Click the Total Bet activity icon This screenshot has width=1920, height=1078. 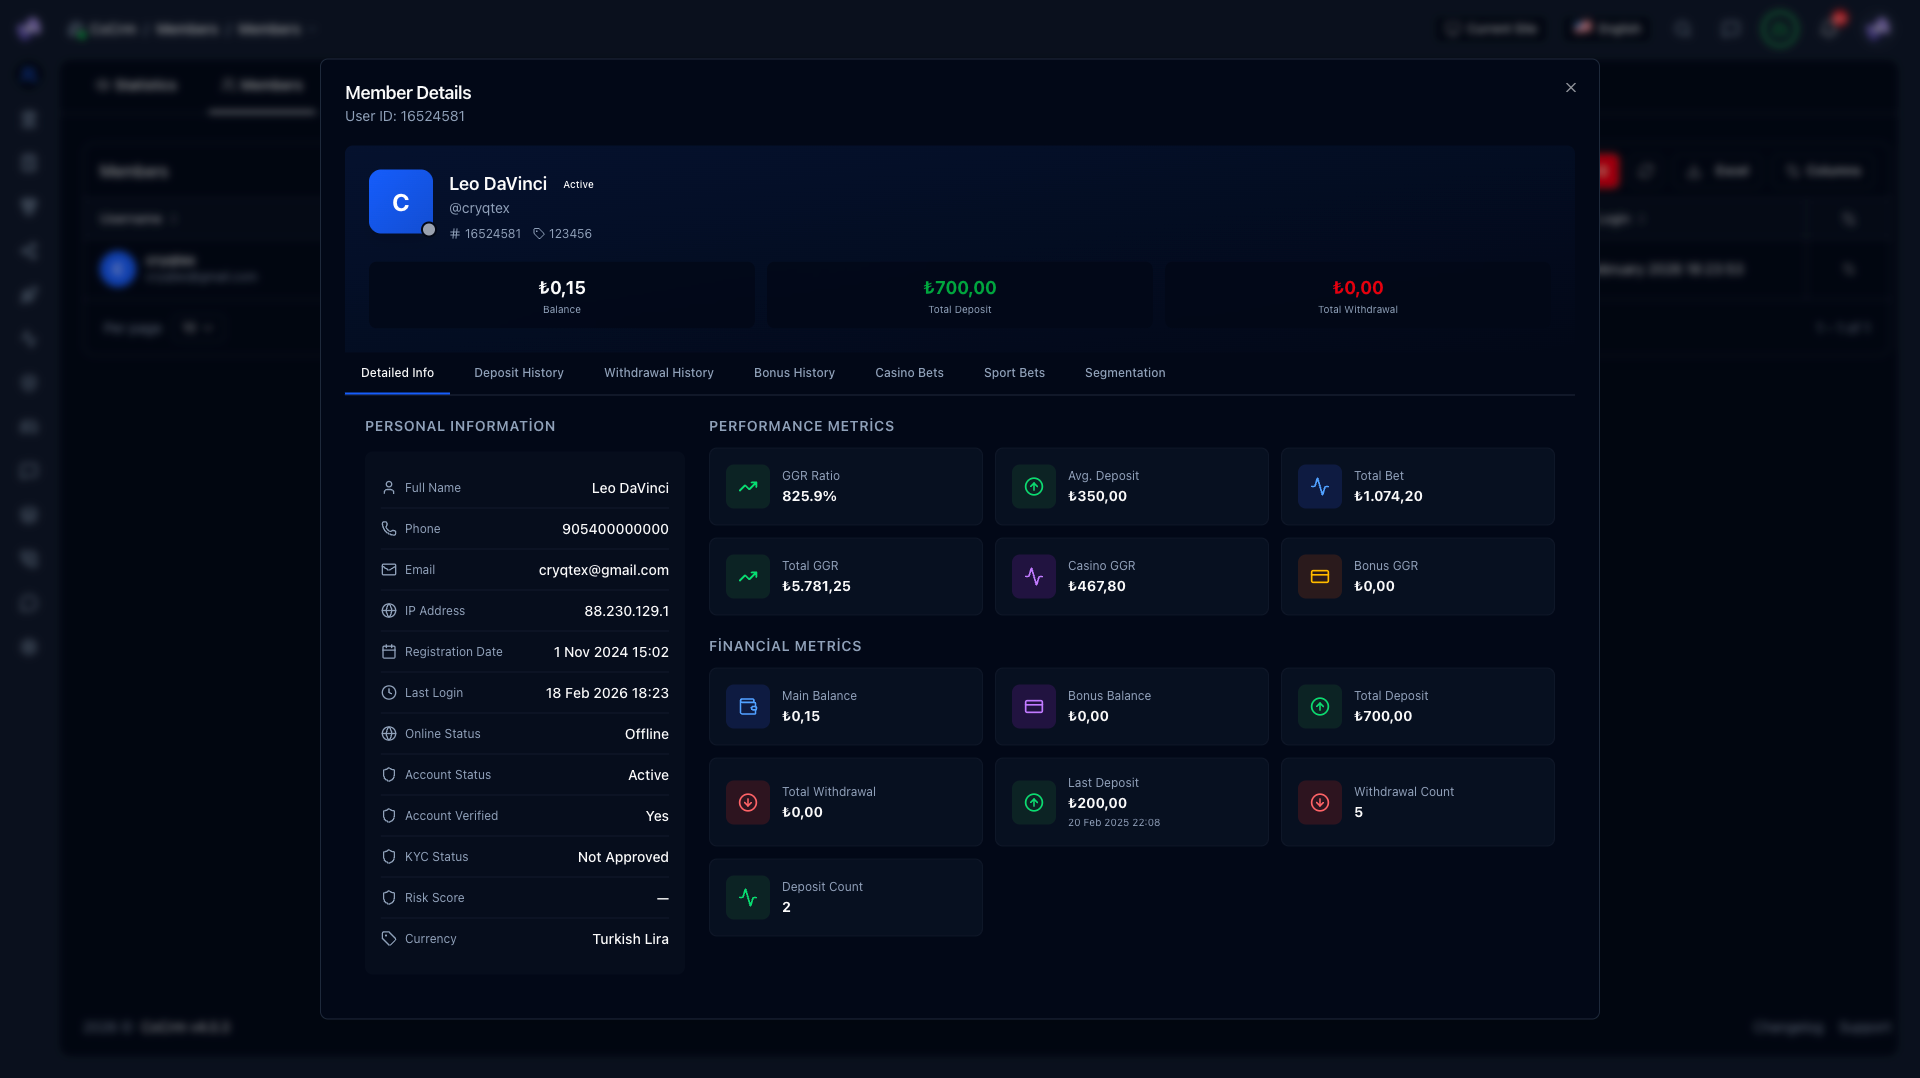1320,487
